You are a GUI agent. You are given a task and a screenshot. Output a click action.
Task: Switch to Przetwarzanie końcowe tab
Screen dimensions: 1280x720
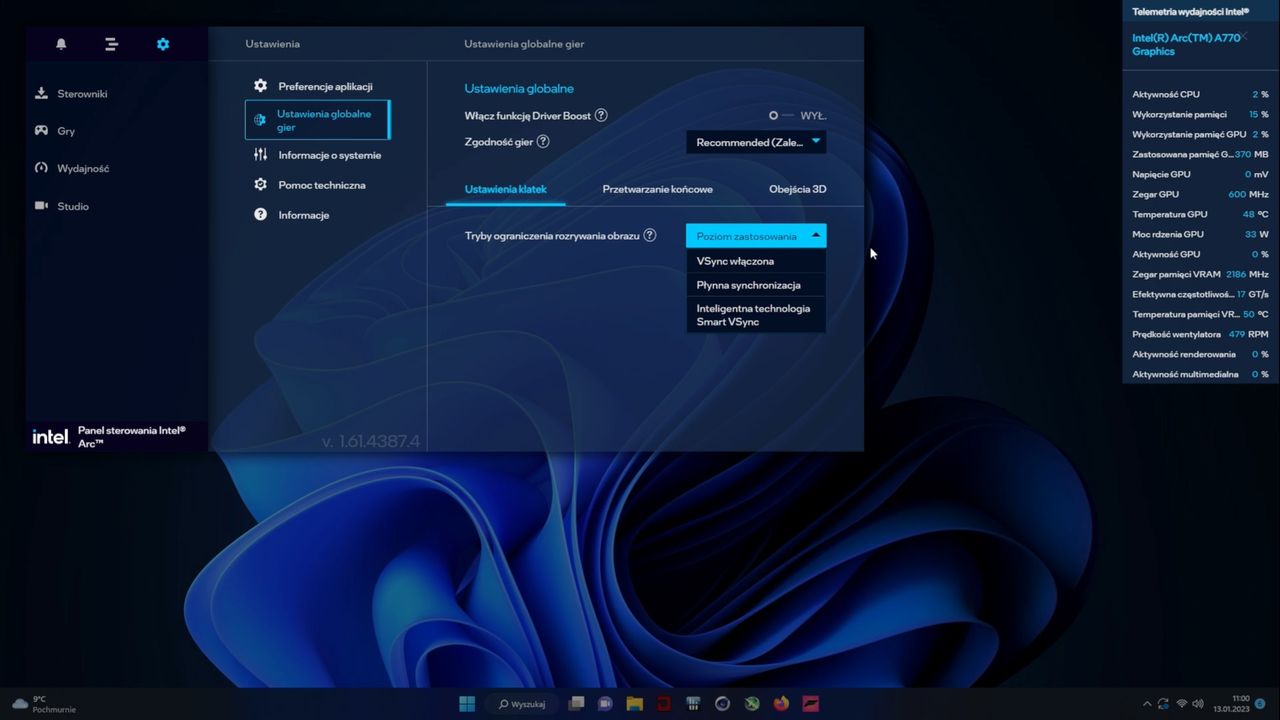(x=657, y=189)
